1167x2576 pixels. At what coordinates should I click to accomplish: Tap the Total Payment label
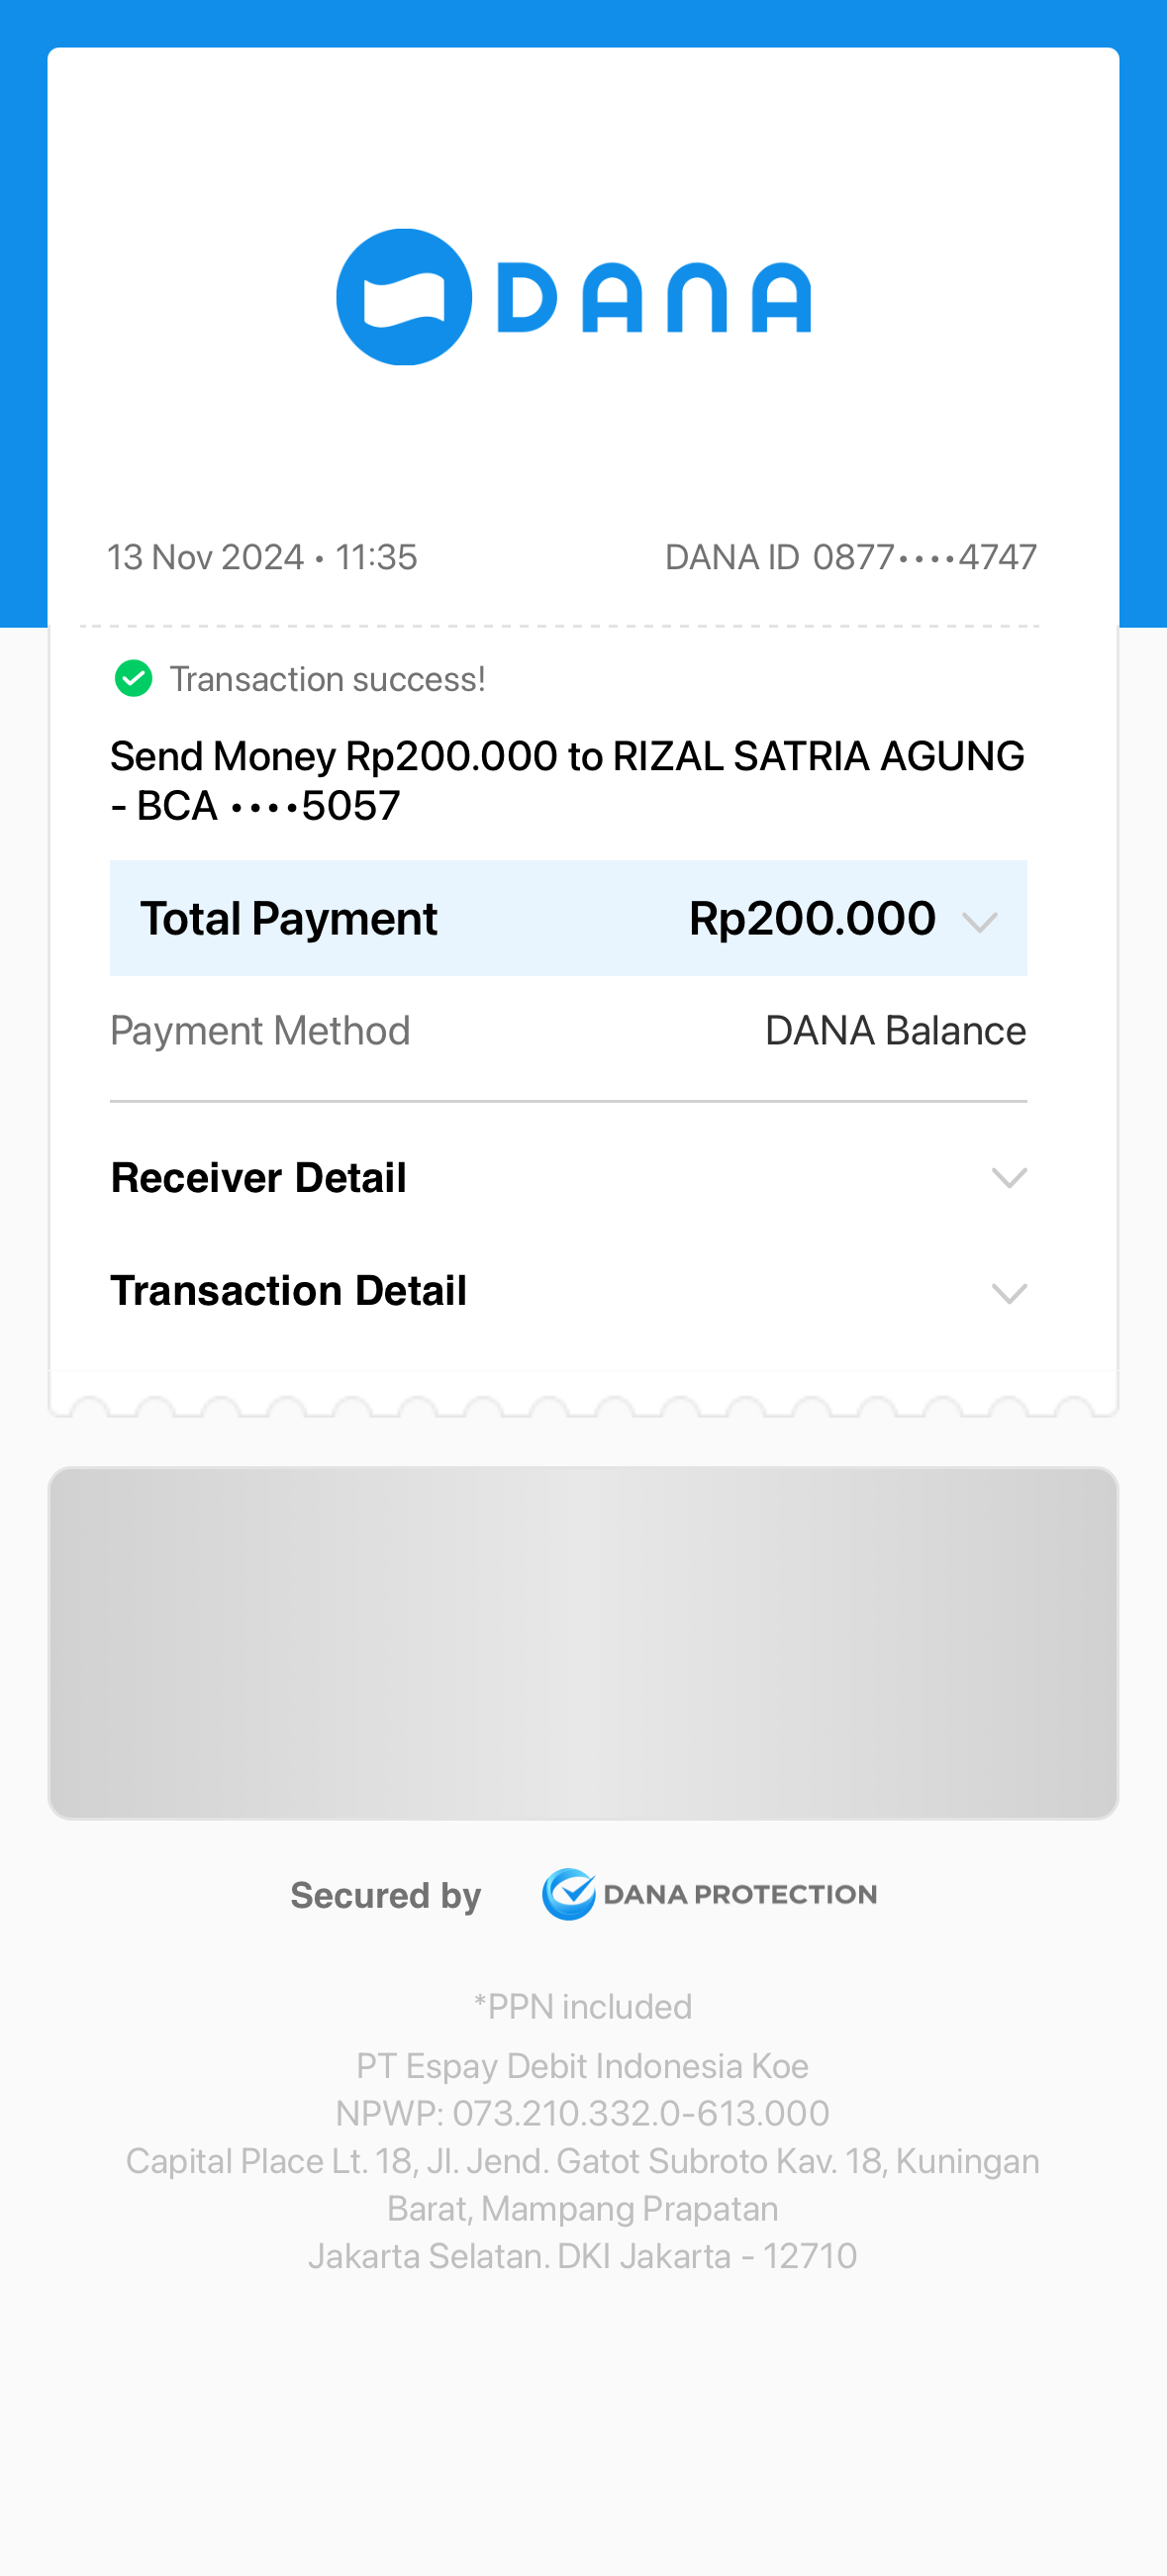(289, 919)
